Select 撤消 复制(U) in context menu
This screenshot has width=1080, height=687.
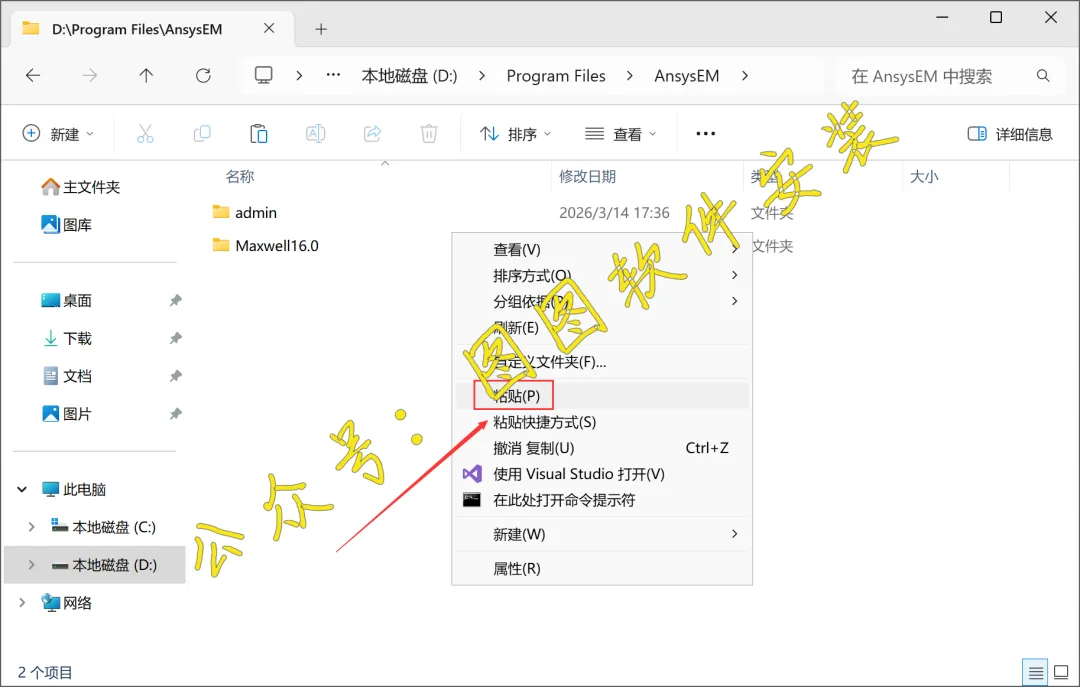(x=602, y=448)
